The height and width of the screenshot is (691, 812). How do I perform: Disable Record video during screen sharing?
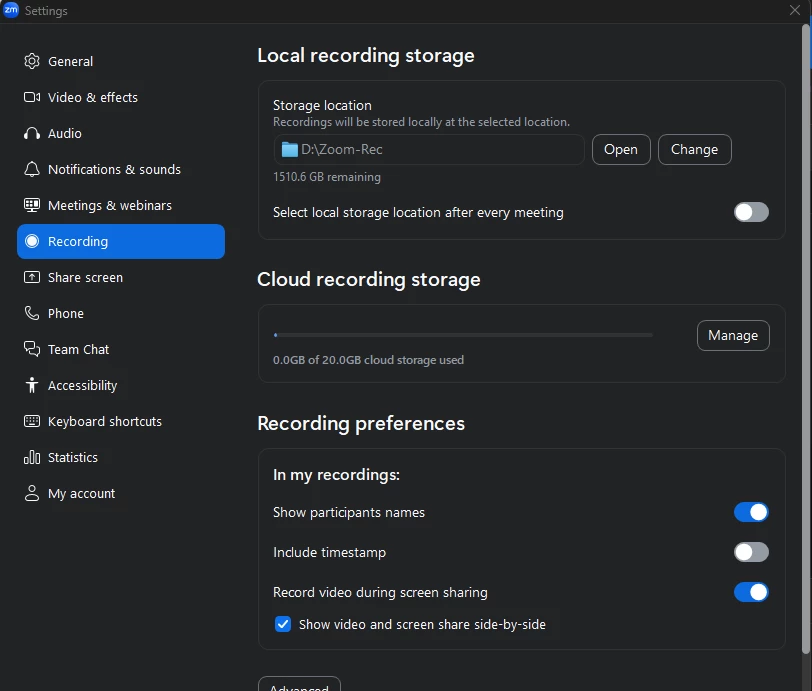pos(751,592)
